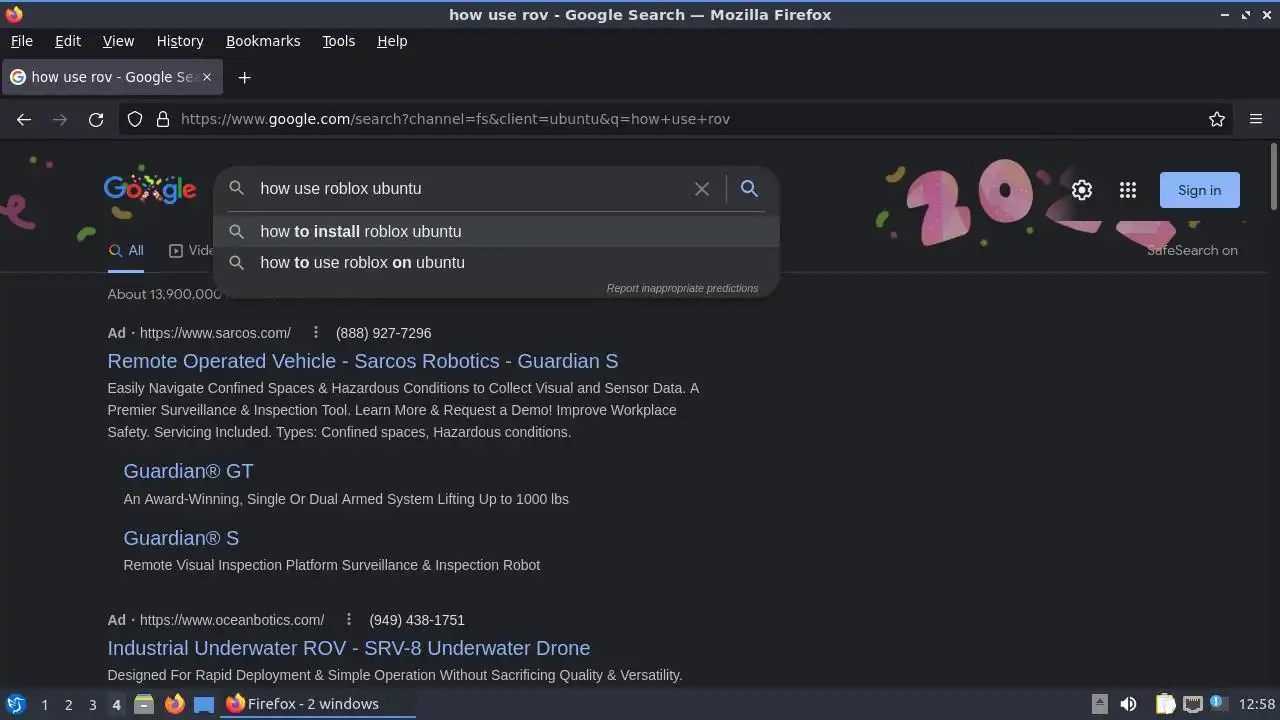
Task: Clear the search box with the X icon
Action: [x=702, y=189]
